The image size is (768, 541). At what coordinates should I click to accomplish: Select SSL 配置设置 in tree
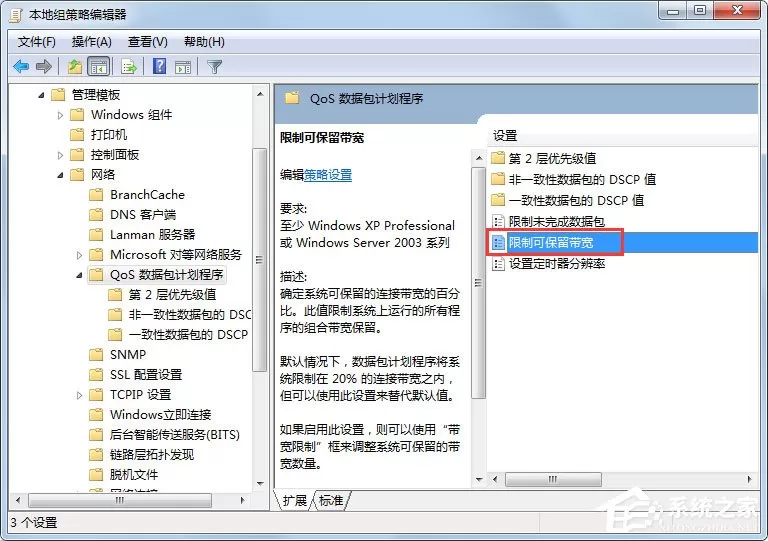[x=146, y=375]
